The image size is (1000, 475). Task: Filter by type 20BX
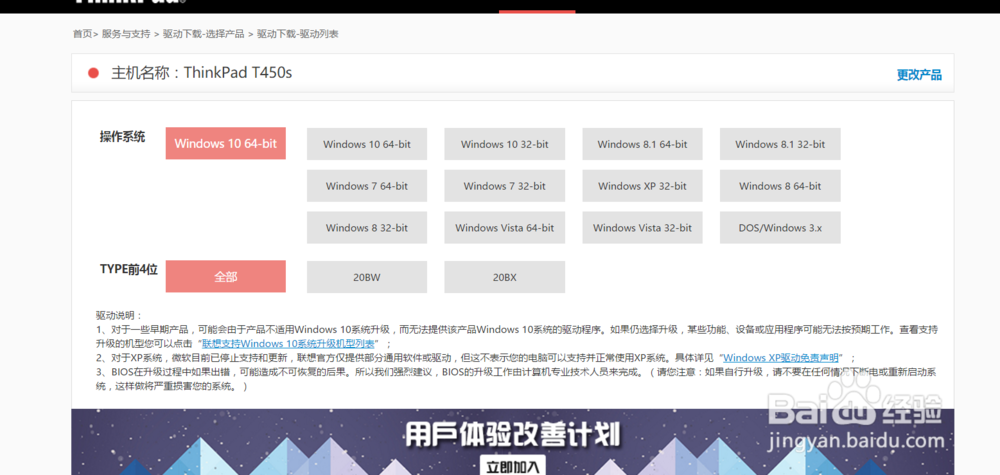click(x=504, y=277)
